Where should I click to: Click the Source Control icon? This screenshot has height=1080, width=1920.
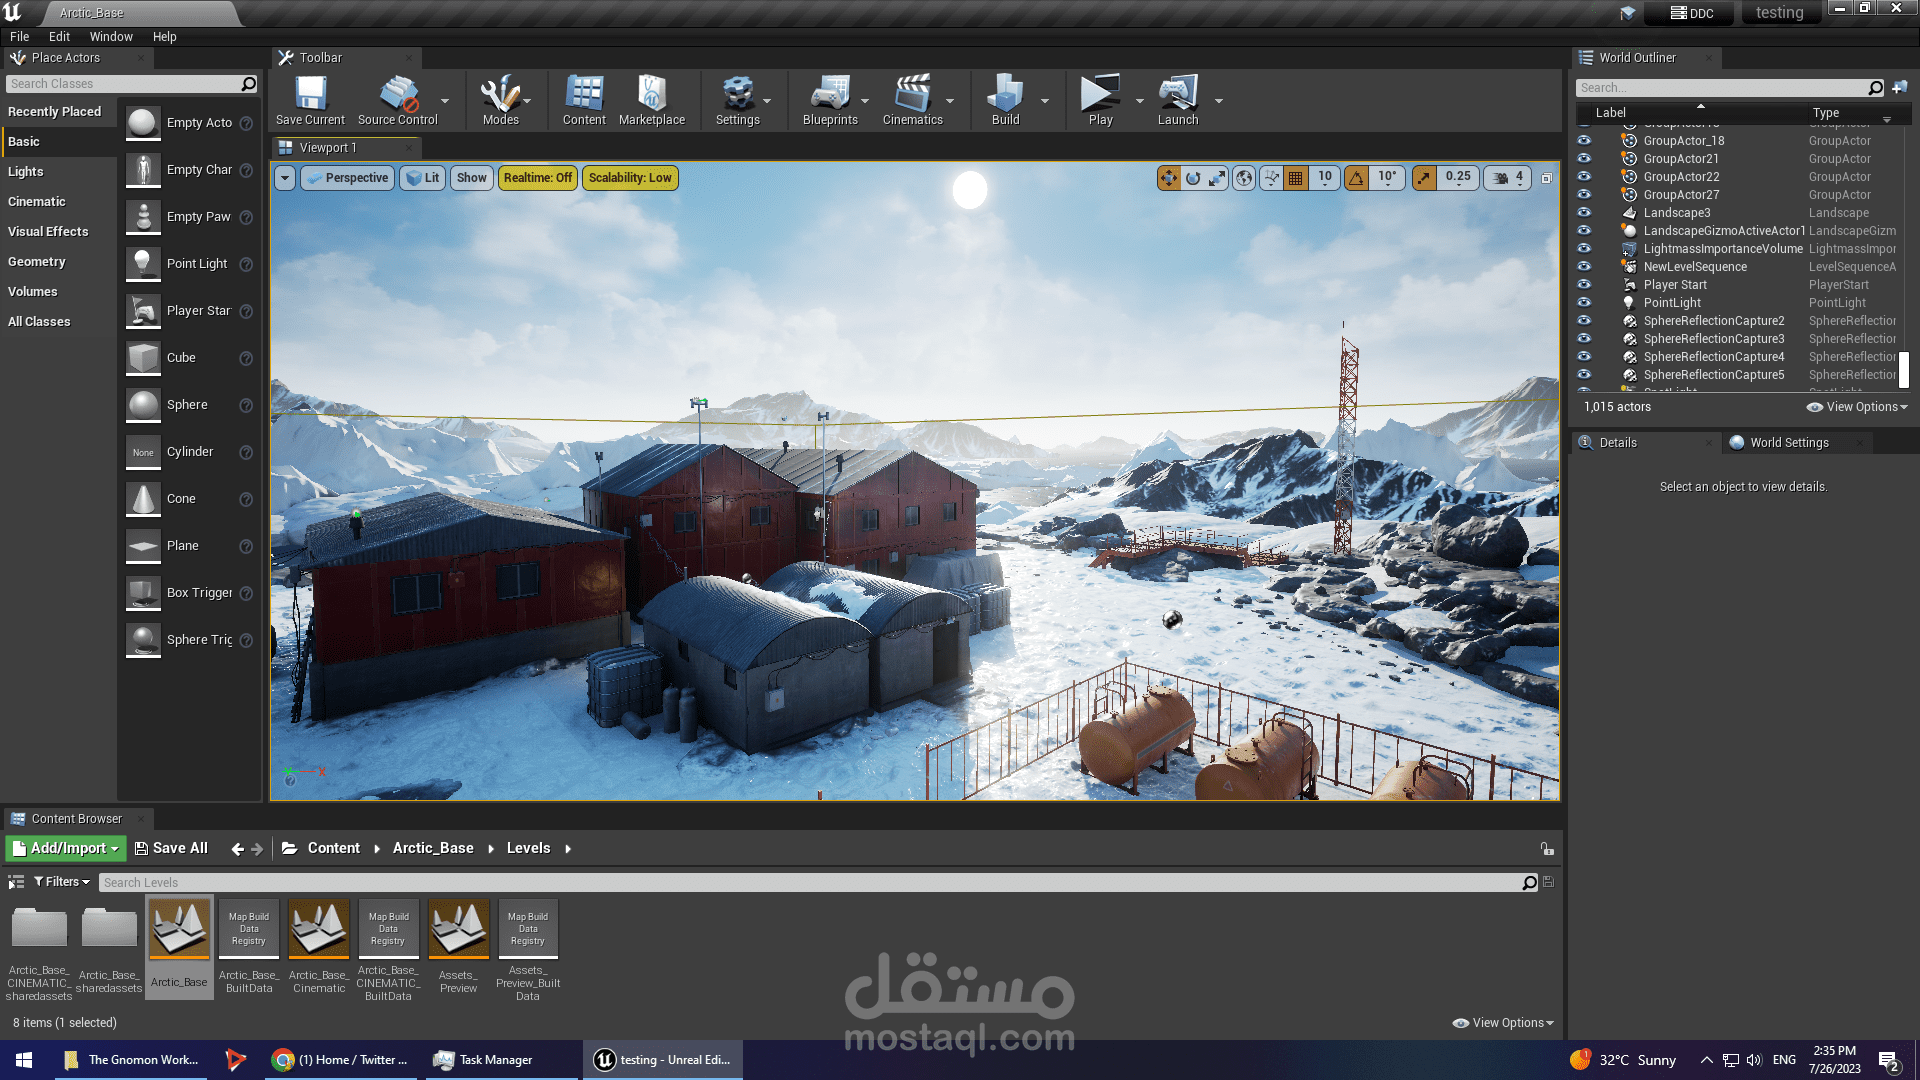397,100
